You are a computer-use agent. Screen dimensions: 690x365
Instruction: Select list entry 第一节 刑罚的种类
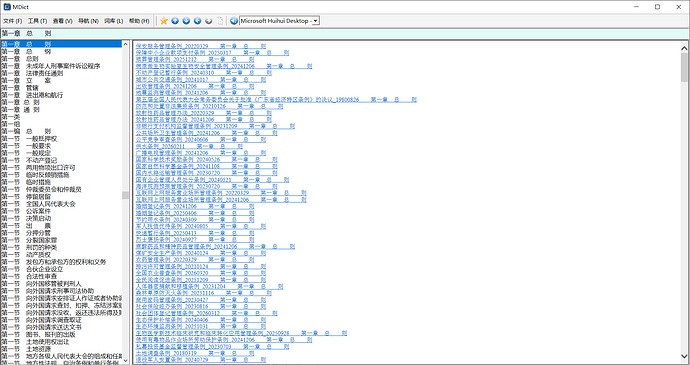pyautogui.click(x=61, y=247)
